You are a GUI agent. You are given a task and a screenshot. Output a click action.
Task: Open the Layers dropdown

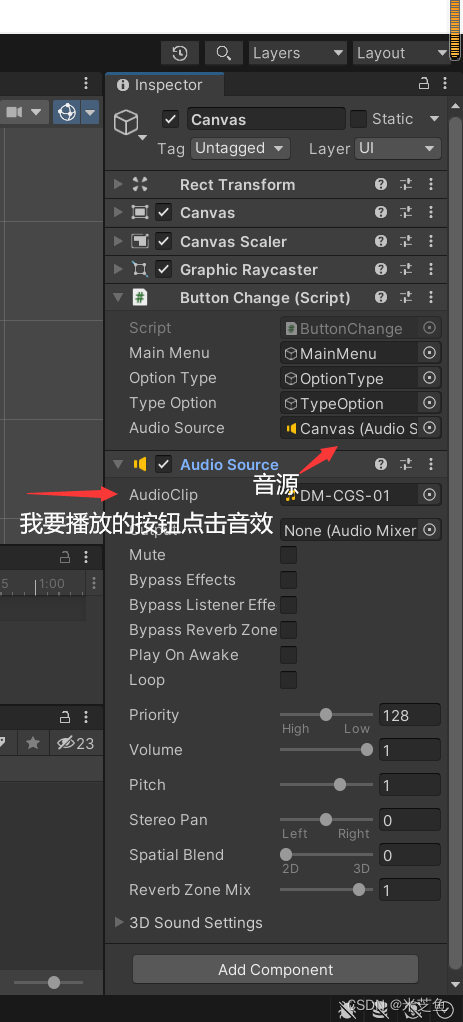point(299,53)
